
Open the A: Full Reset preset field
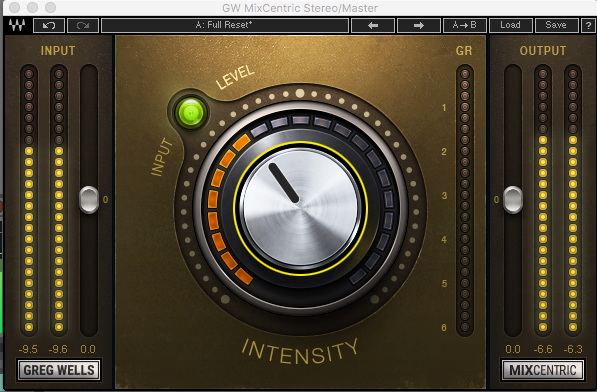(225, 25)
